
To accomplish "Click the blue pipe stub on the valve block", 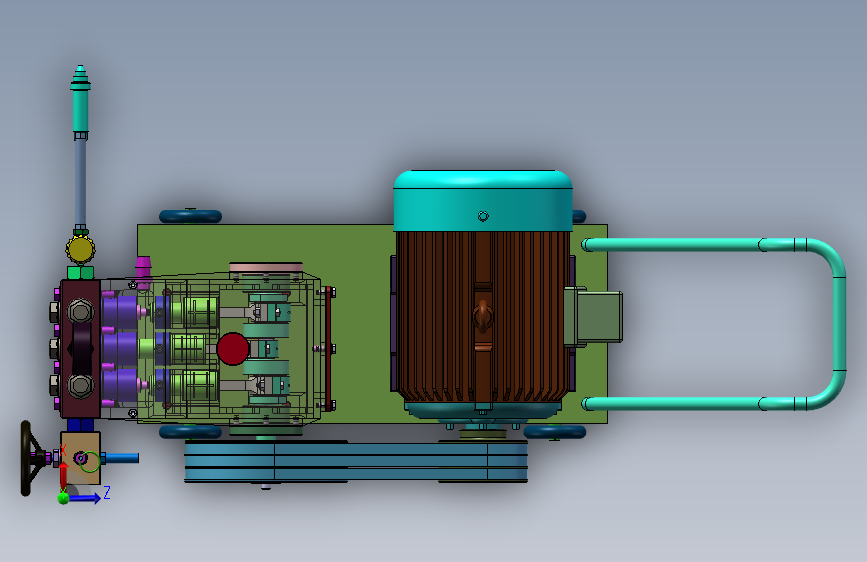I will pos(120,458).
